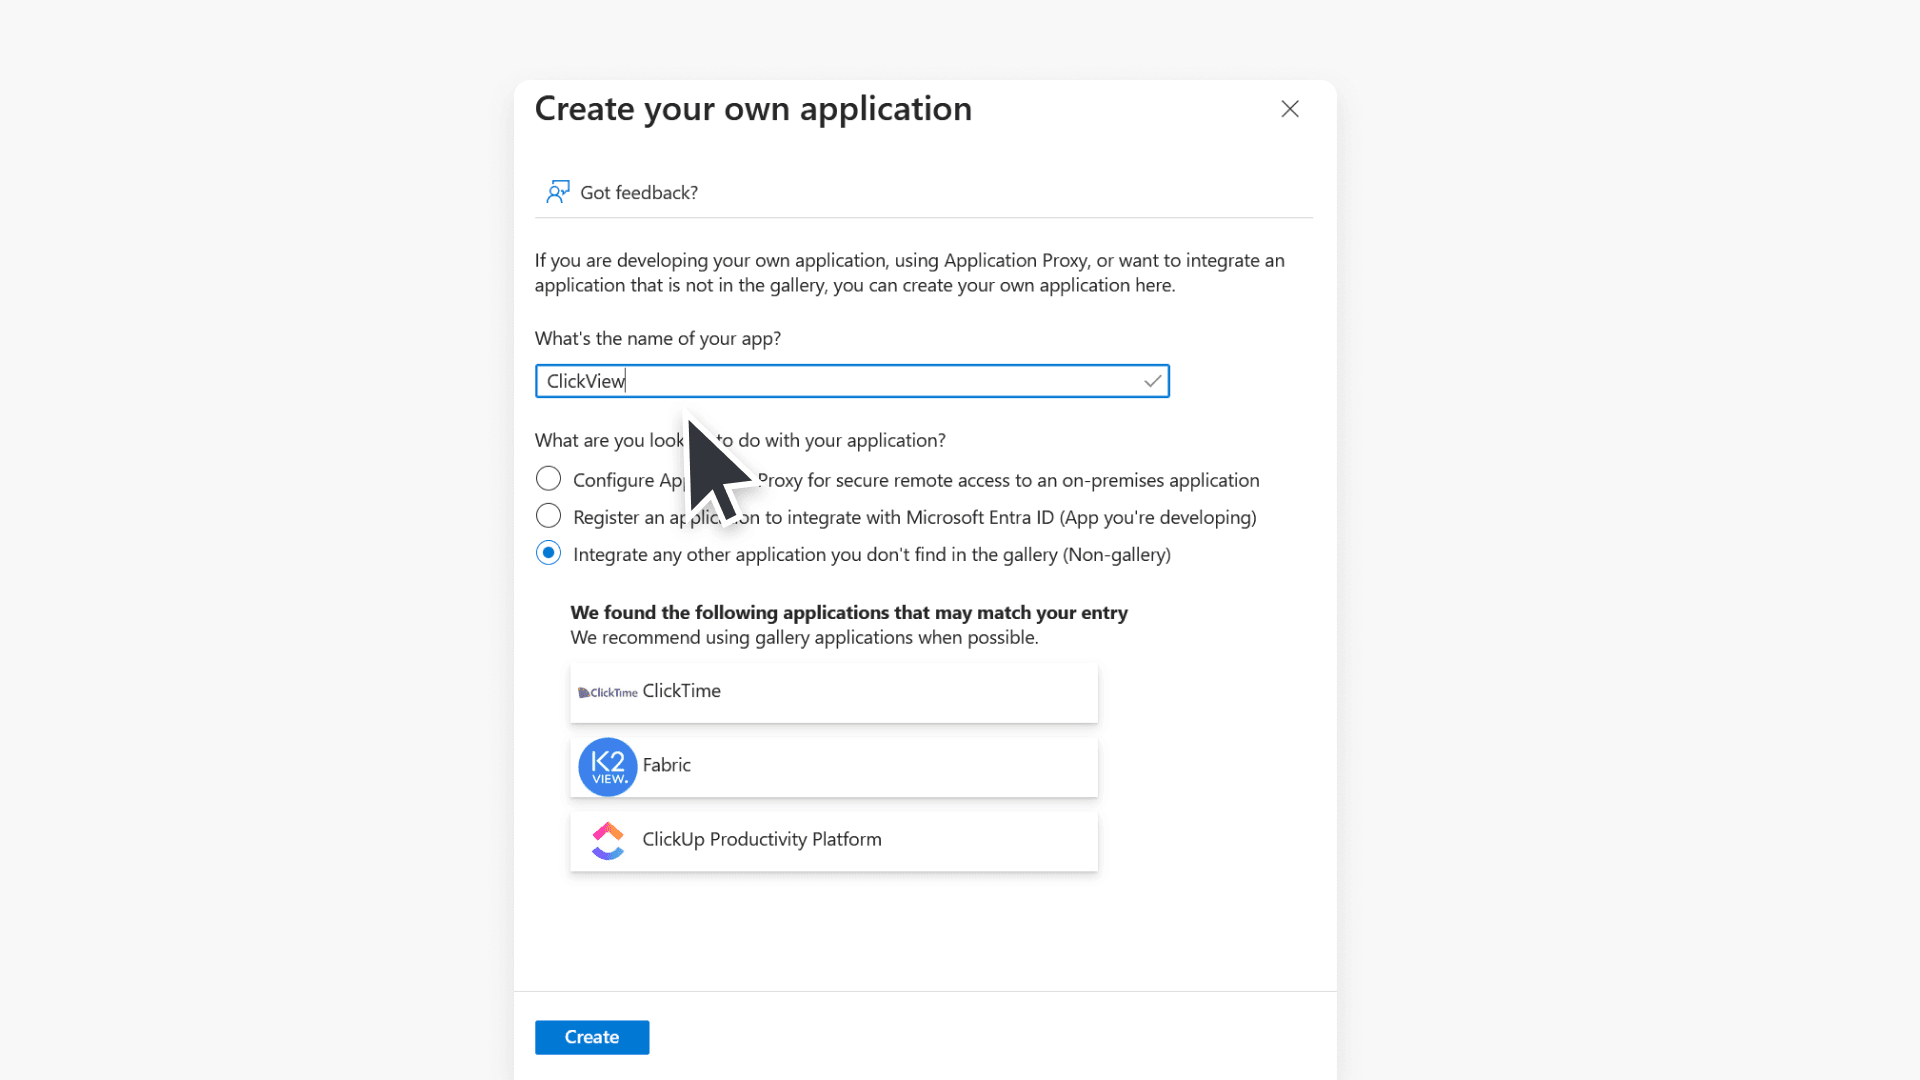The width and height of the screenshot is (1920, 1080).
Task: Click the feedback people icon next to Got feedback
Action: [557, 191]
